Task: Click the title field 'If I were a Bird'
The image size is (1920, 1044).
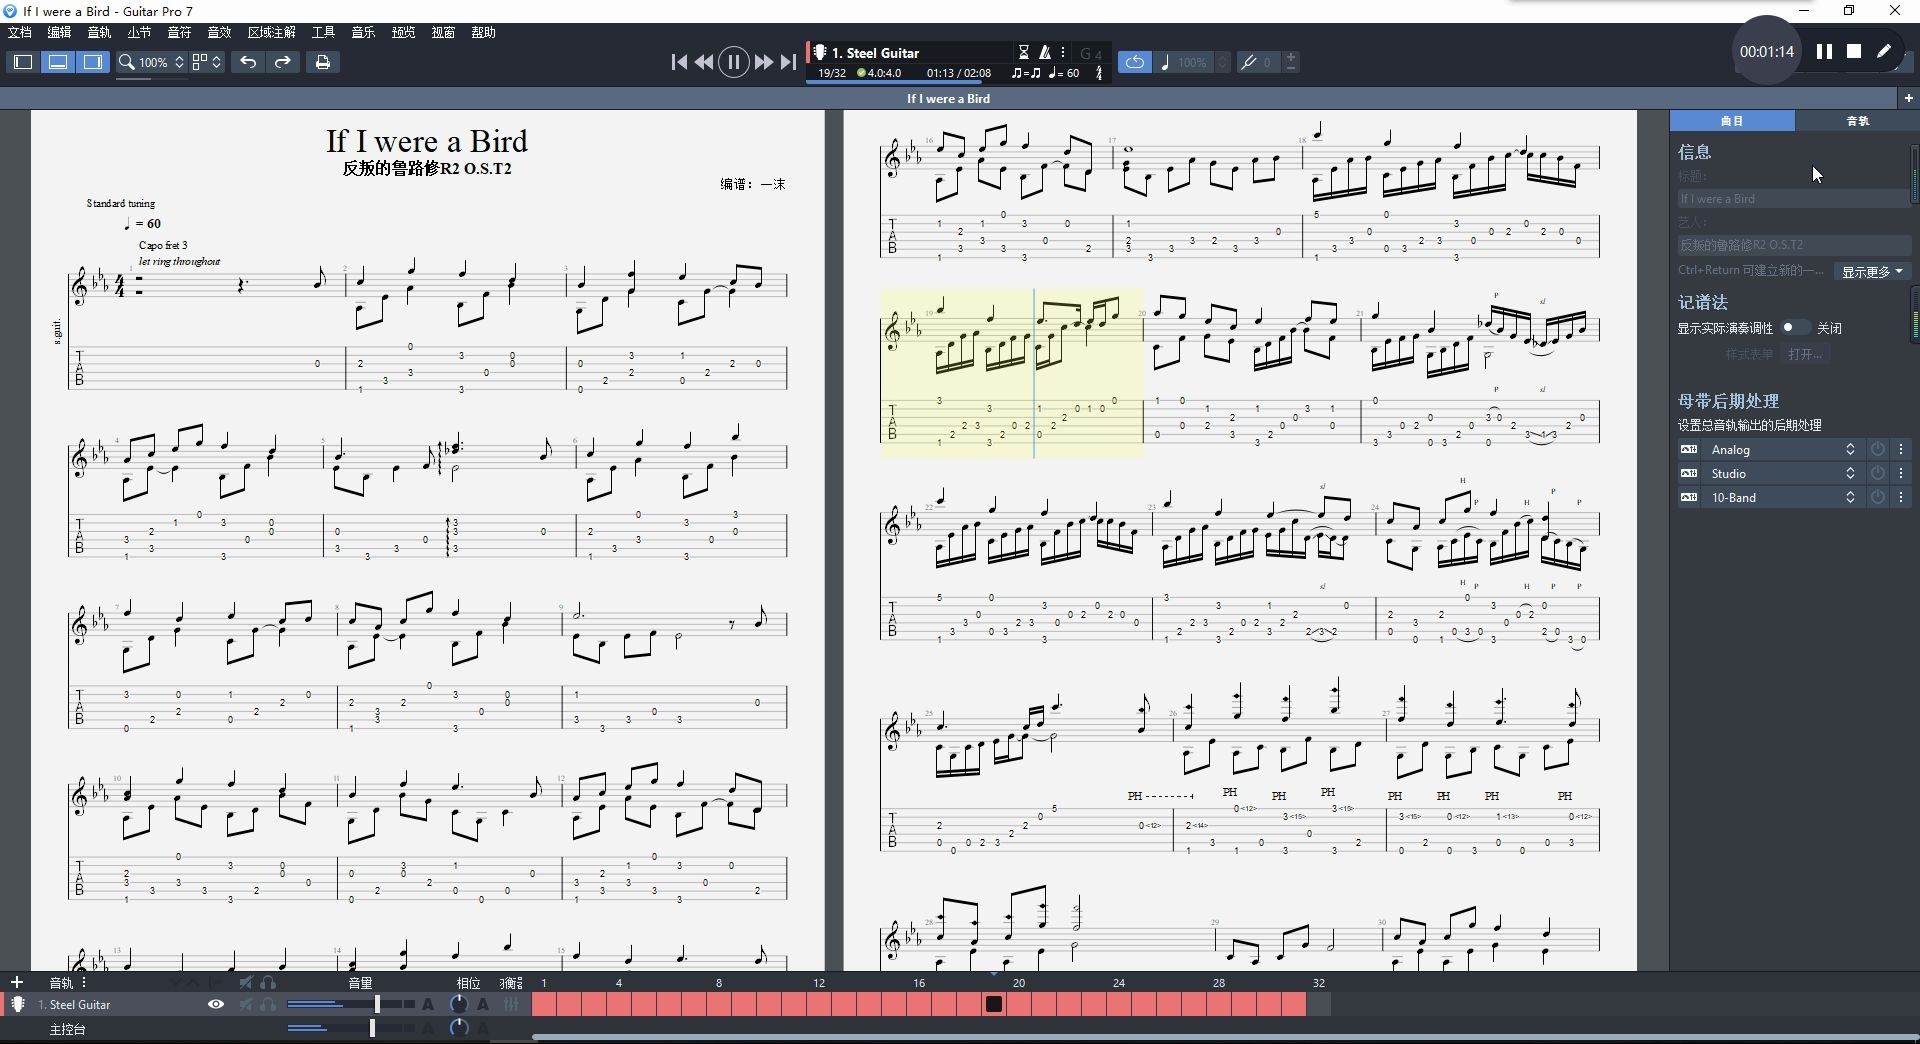Action: (1793, 199)
